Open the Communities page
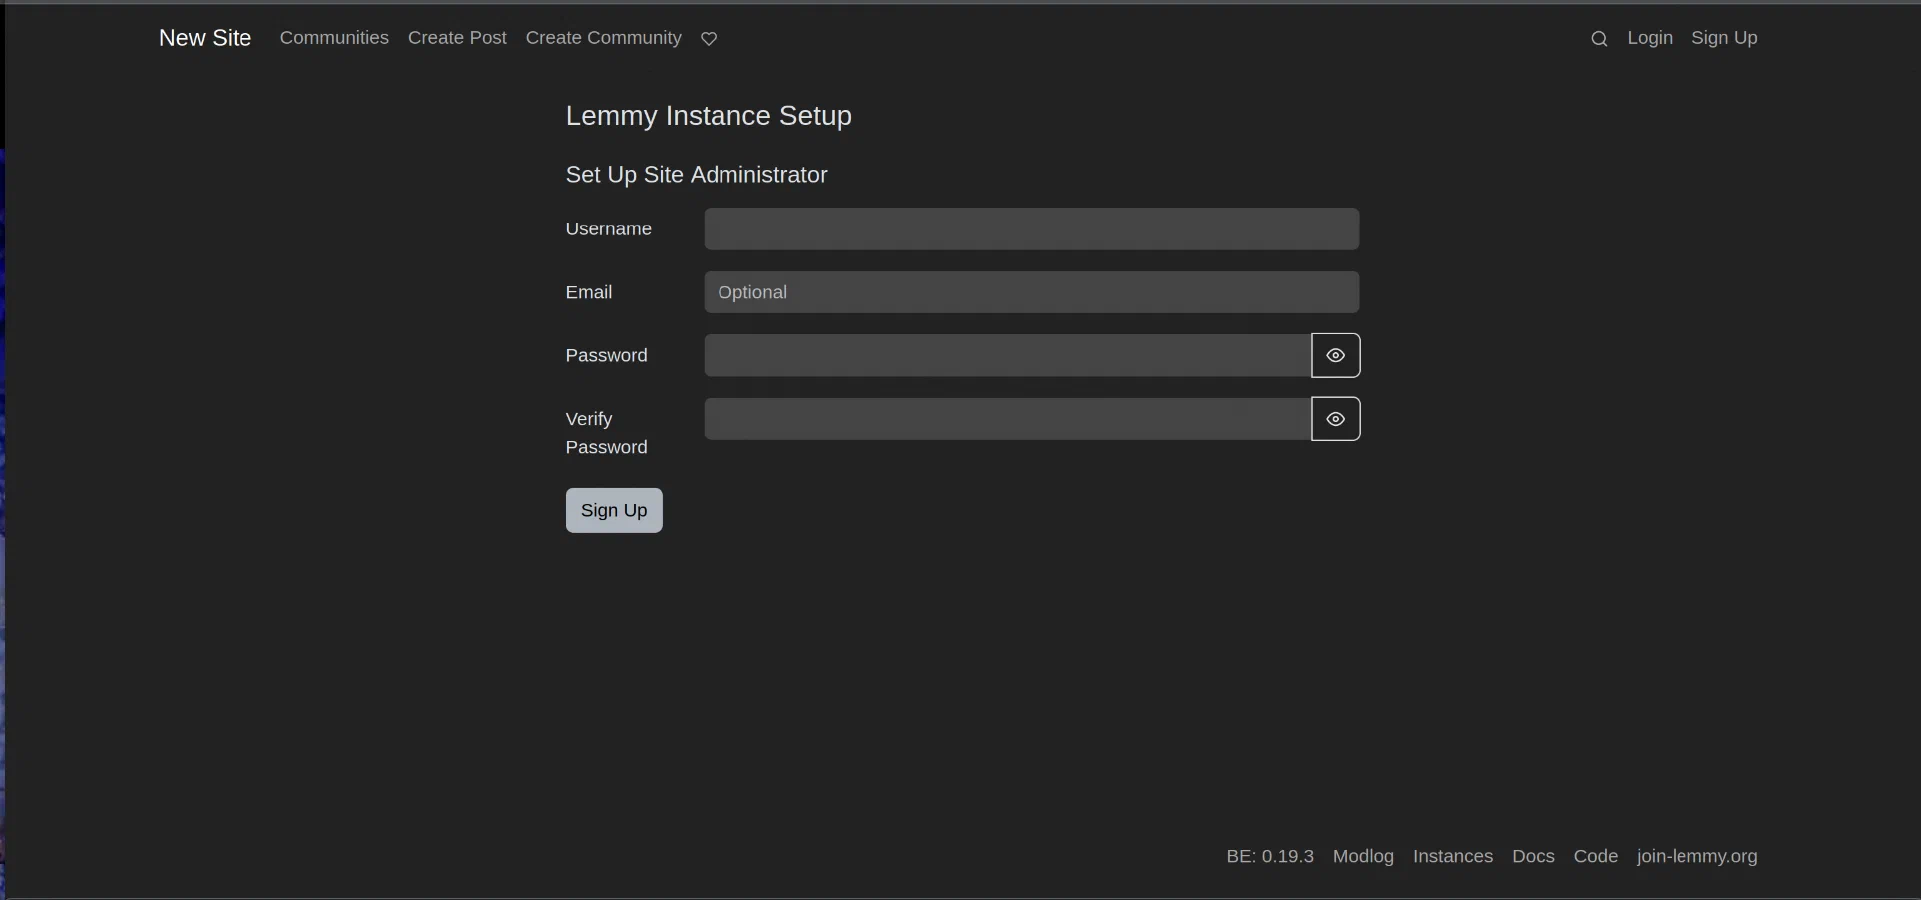This screenshot has width=1921, height=900. pos(333,38)
